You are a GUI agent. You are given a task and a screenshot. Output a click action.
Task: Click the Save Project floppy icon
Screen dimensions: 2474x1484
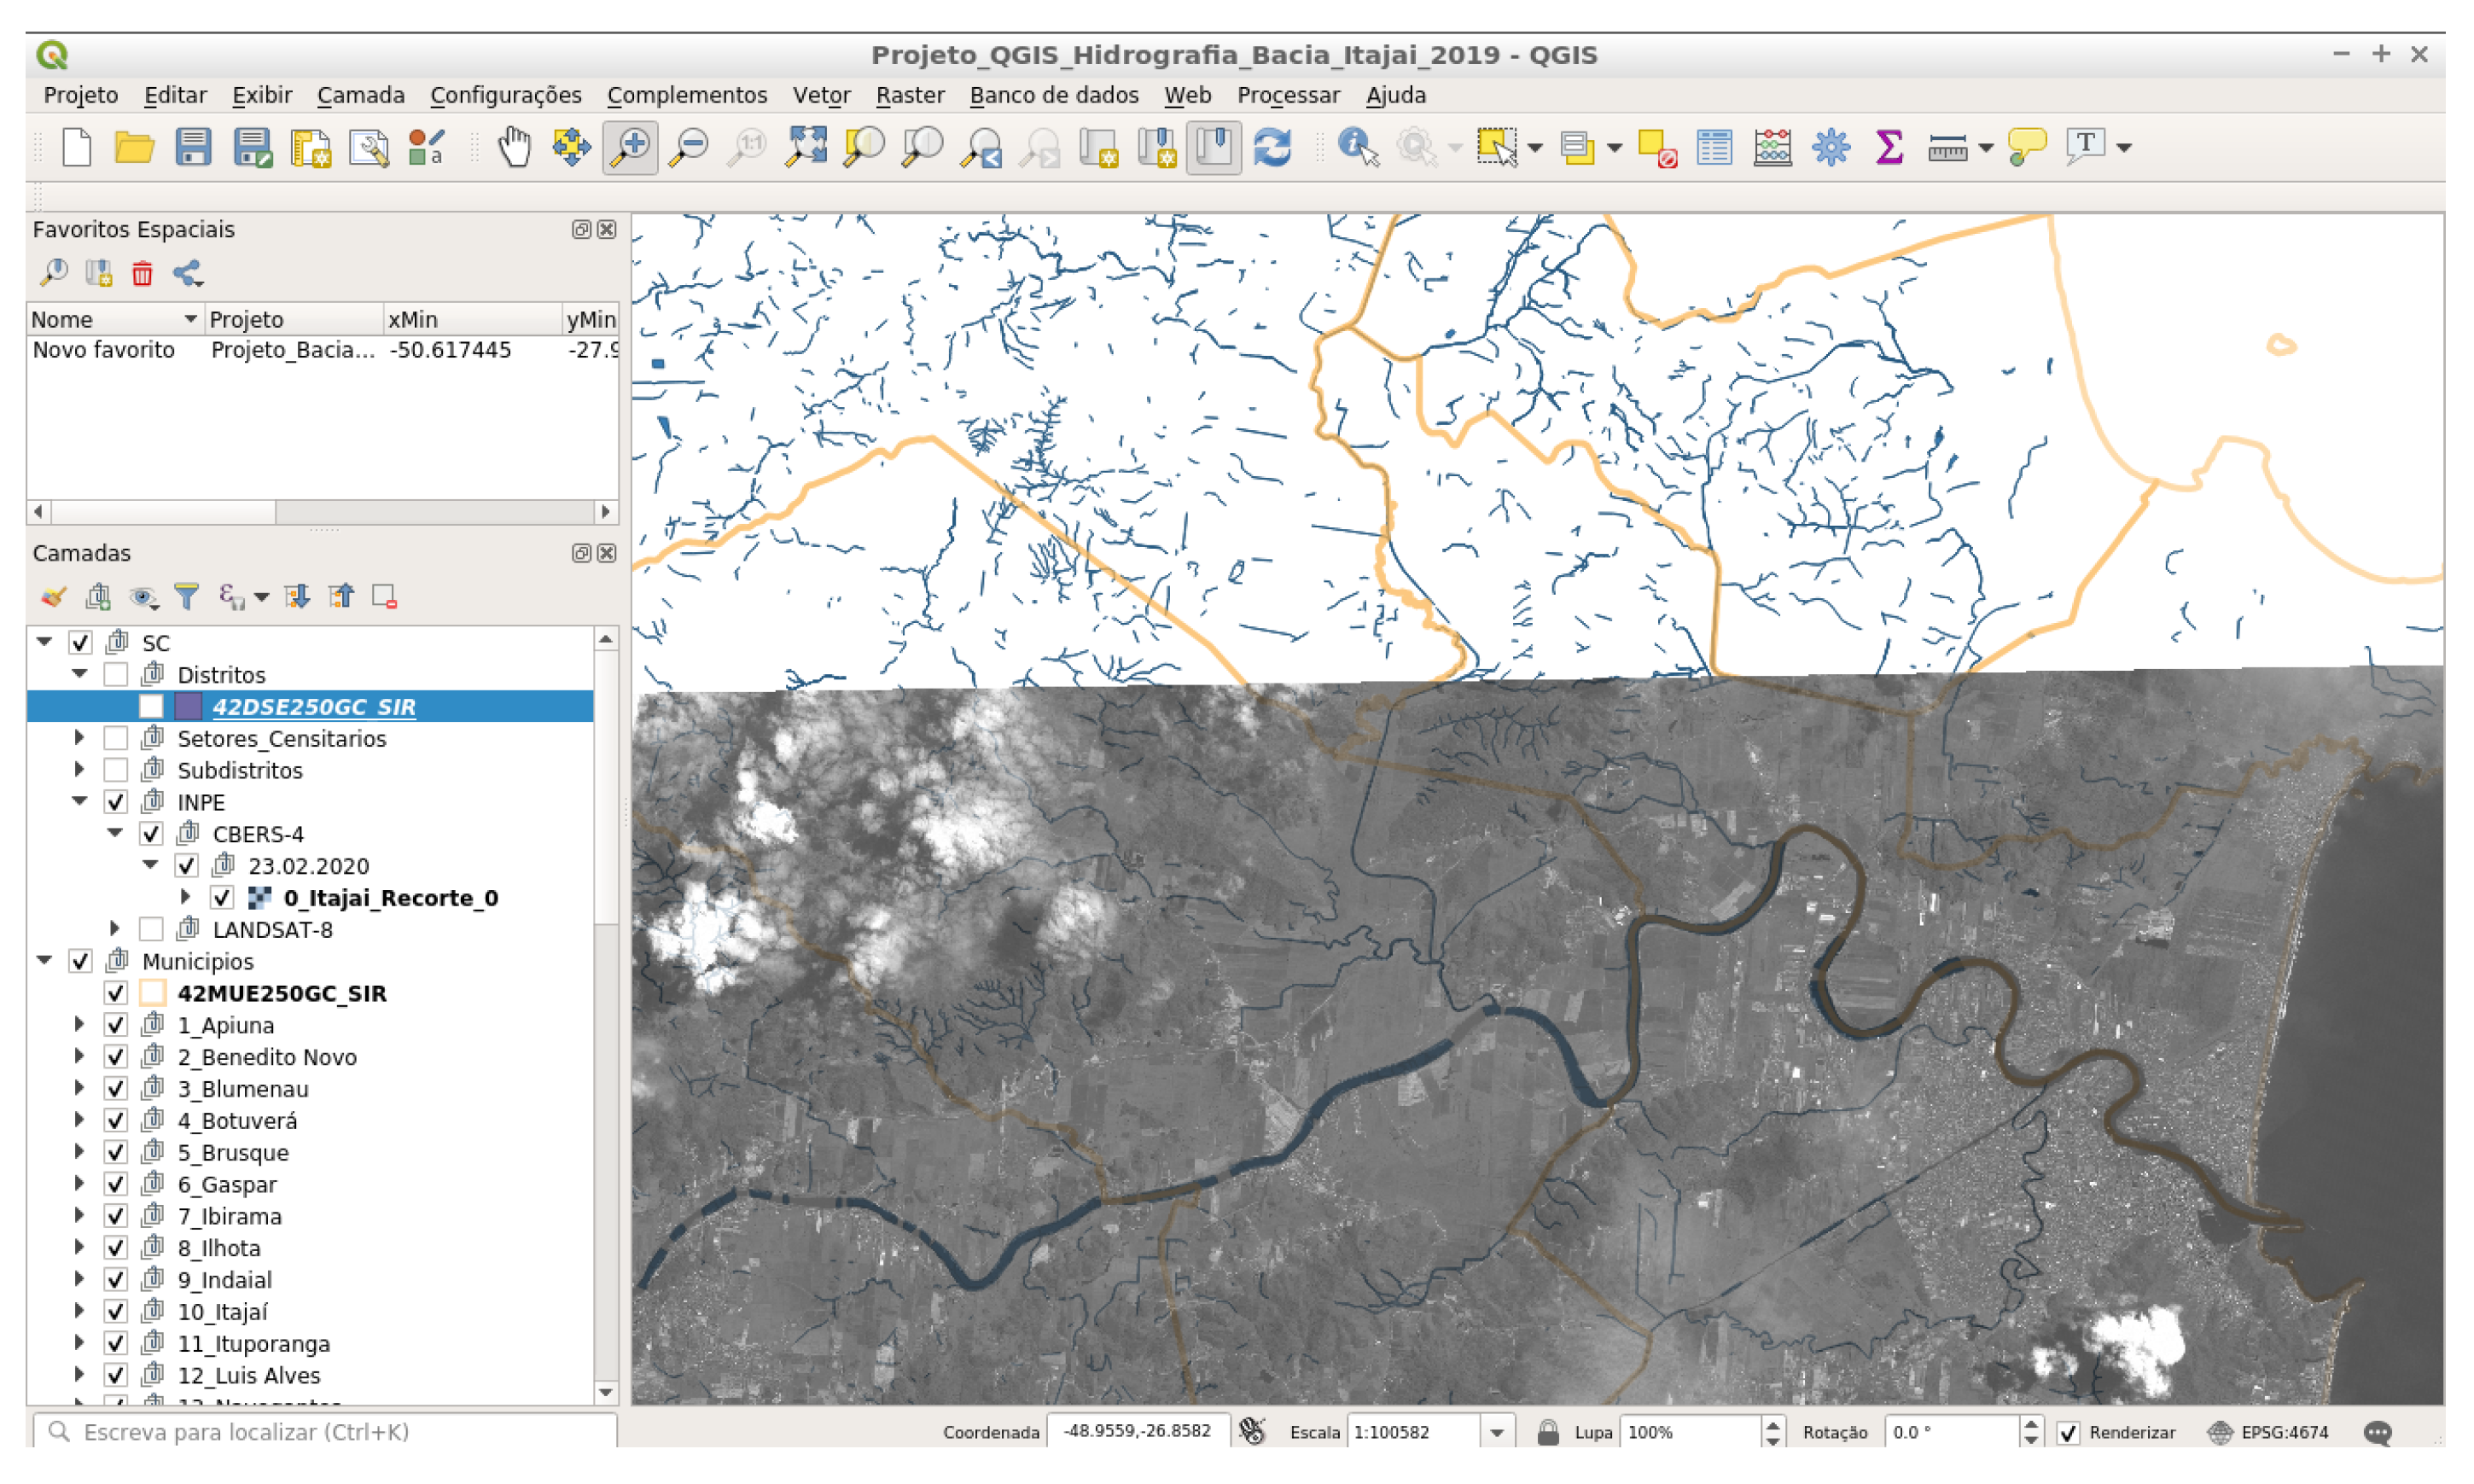tap(193, 147)
